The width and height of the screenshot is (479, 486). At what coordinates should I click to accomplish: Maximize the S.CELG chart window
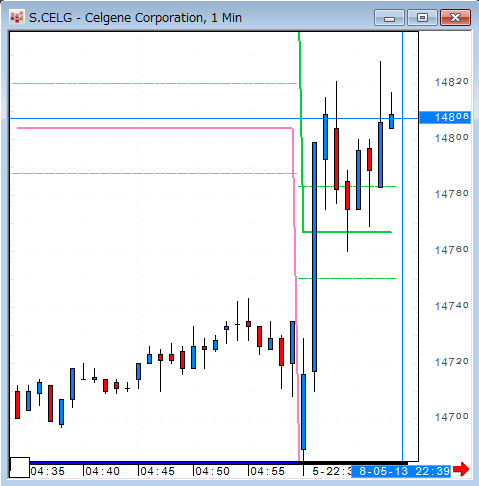click(x=422, y=18)
